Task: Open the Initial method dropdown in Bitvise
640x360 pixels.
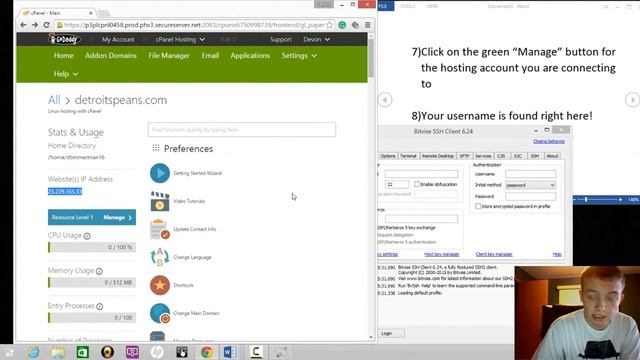Action: tap(530, 185)
